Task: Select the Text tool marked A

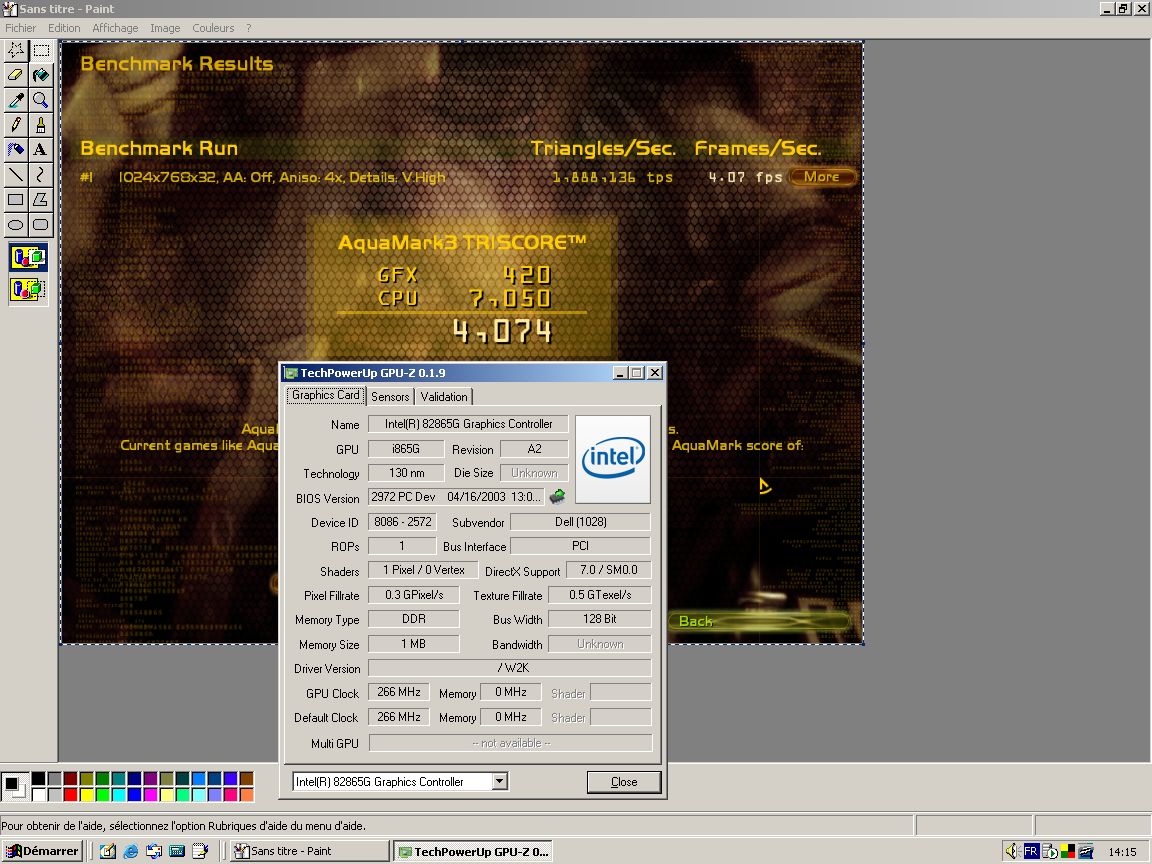Action: [x=41, y=150]
